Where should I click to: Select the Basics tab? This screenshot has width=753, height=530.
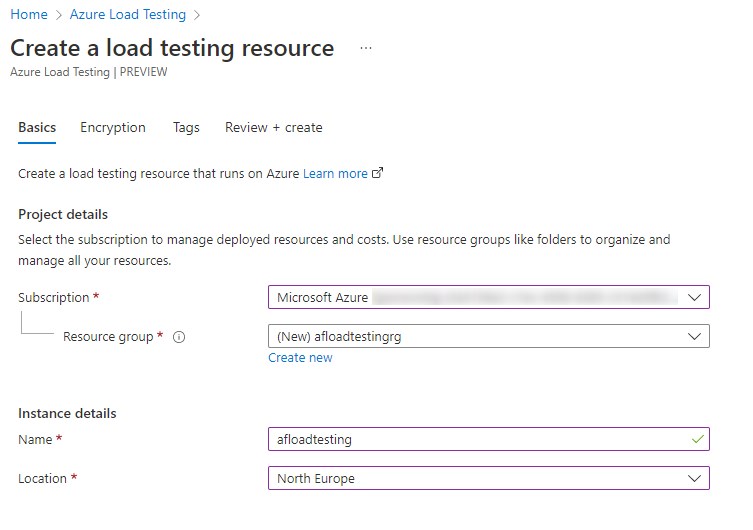(x=37, y=128)
